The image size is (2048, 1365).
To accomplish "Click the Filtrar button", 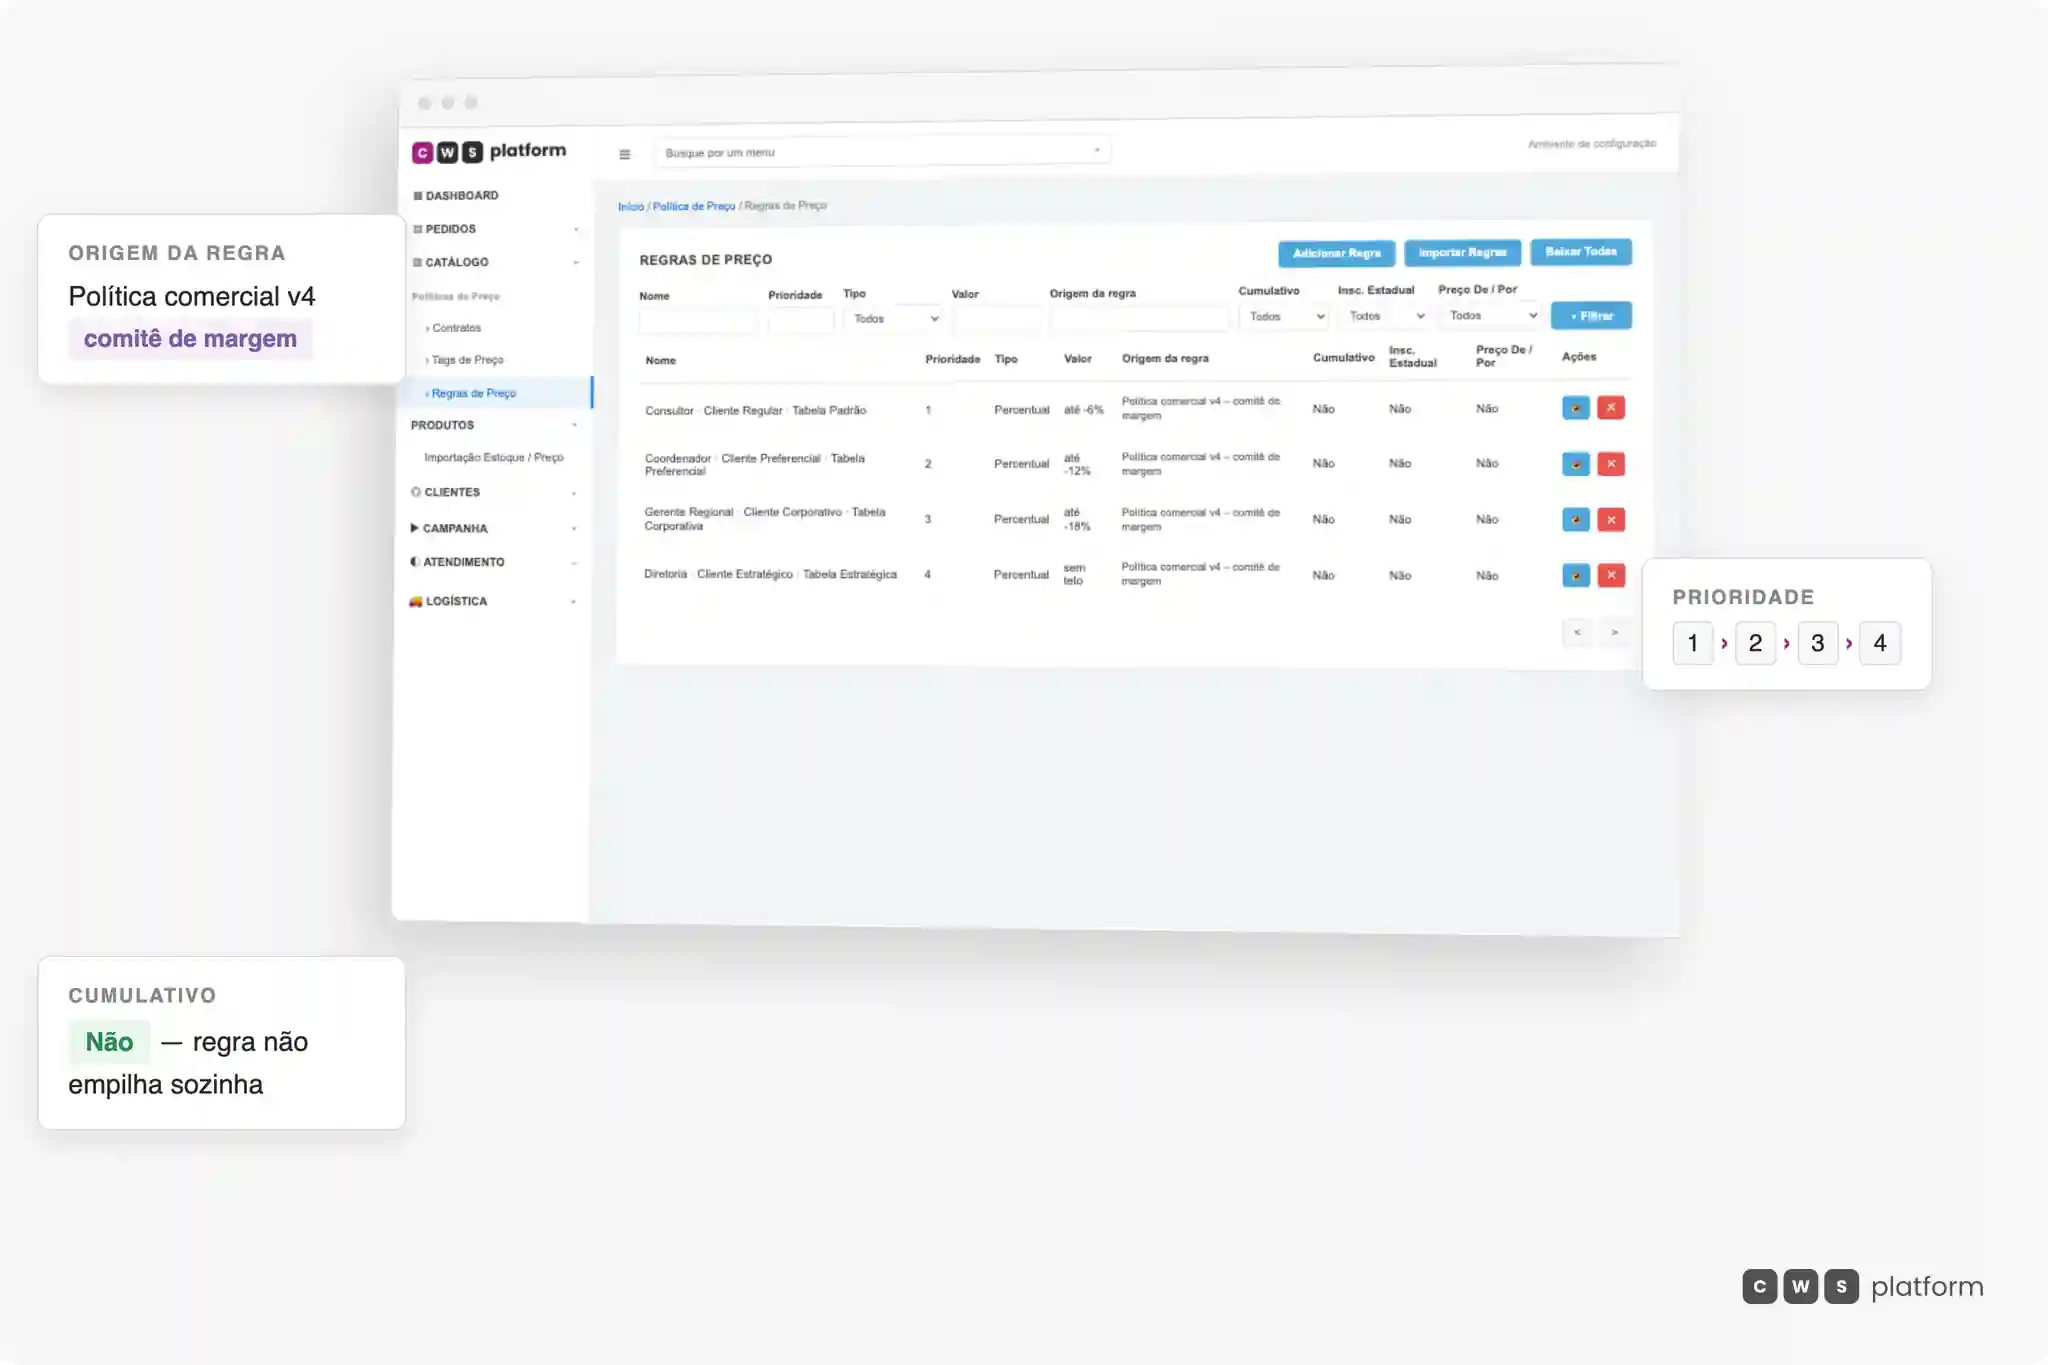I will 1591,315.
